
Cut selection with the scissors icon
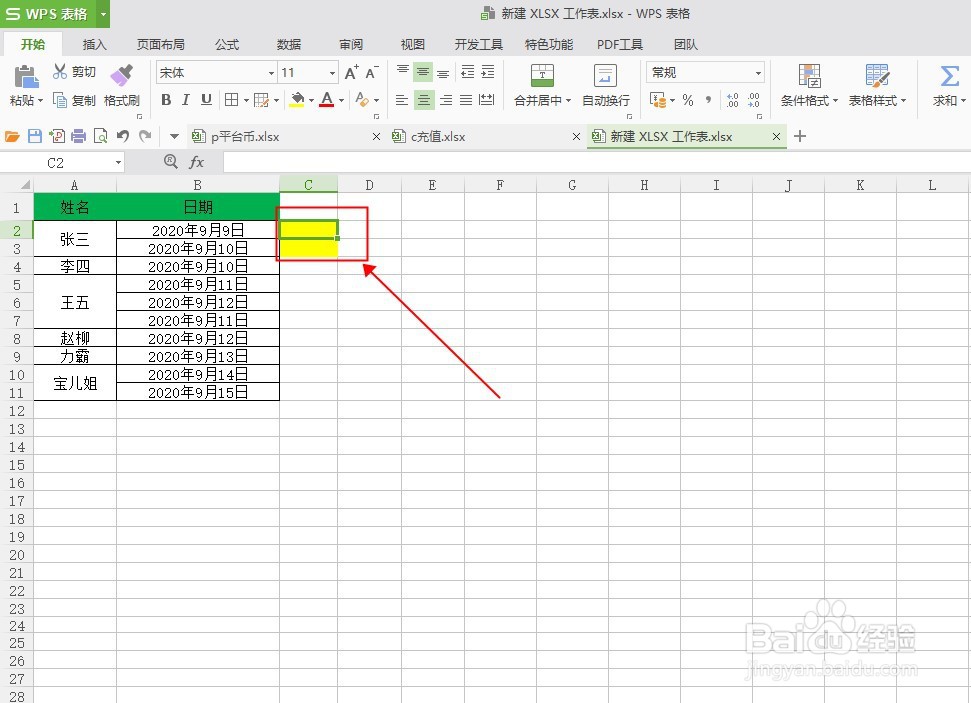[x=59, y=72]
